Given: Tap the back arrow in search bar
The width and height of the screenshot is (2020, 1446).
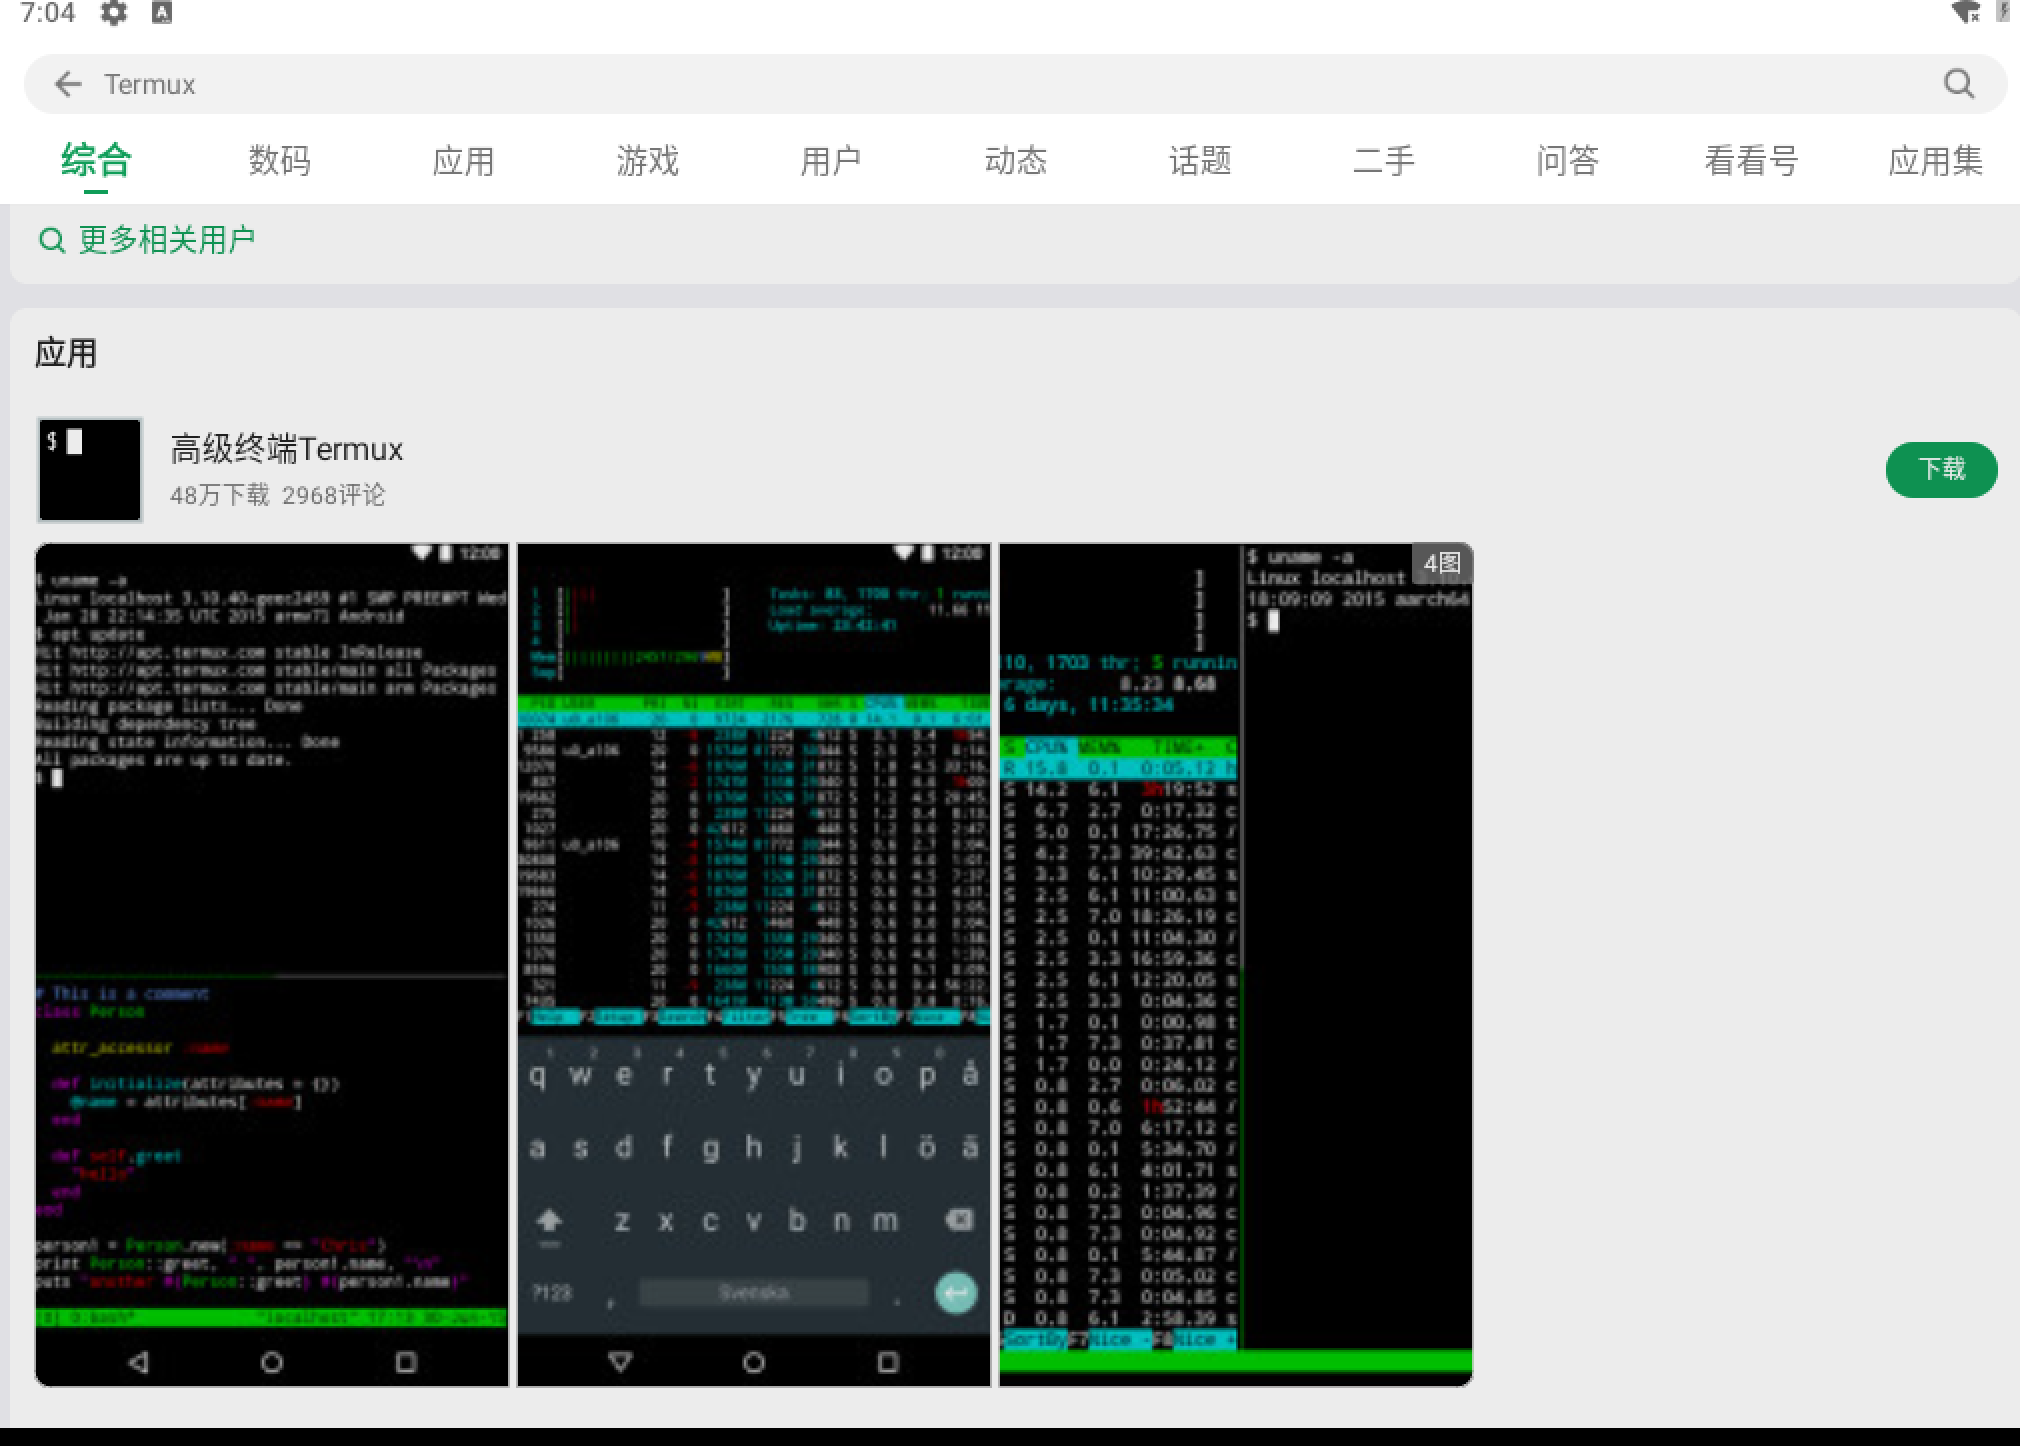Looking at the screenshot, I should tap(68, 84).
